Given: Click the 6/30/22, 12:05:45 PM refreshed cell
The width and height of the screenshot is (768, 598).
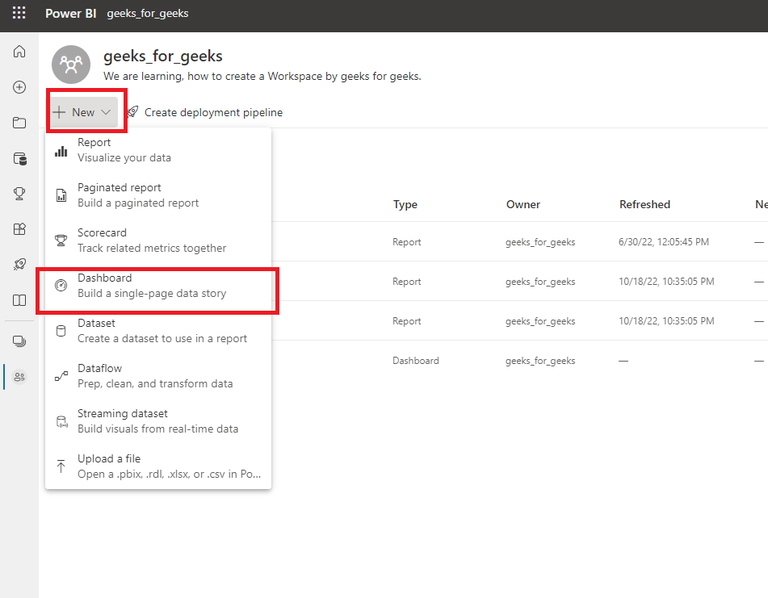Looking at the screenshot, I should tap(663, 242).
